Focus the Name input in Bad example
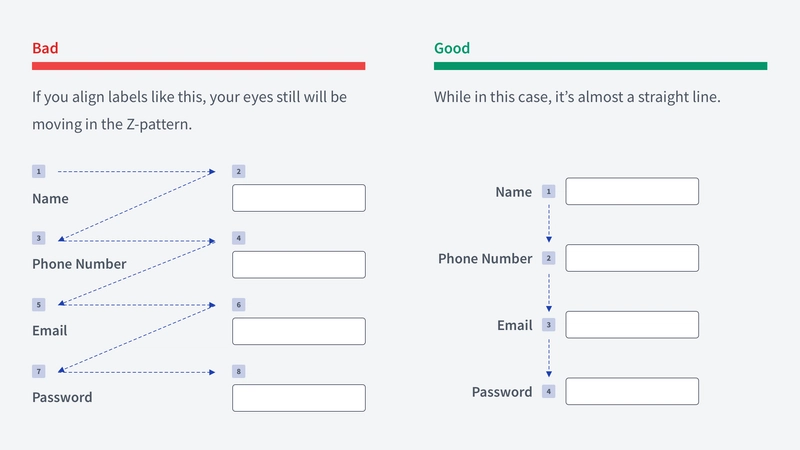Screen dimensions: 800x450 299,198
